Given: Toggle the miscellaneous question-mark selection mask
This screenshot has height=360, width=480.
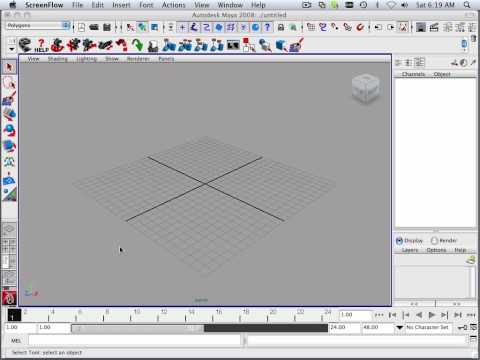Looking at the screenshot, I should point(267,27).
